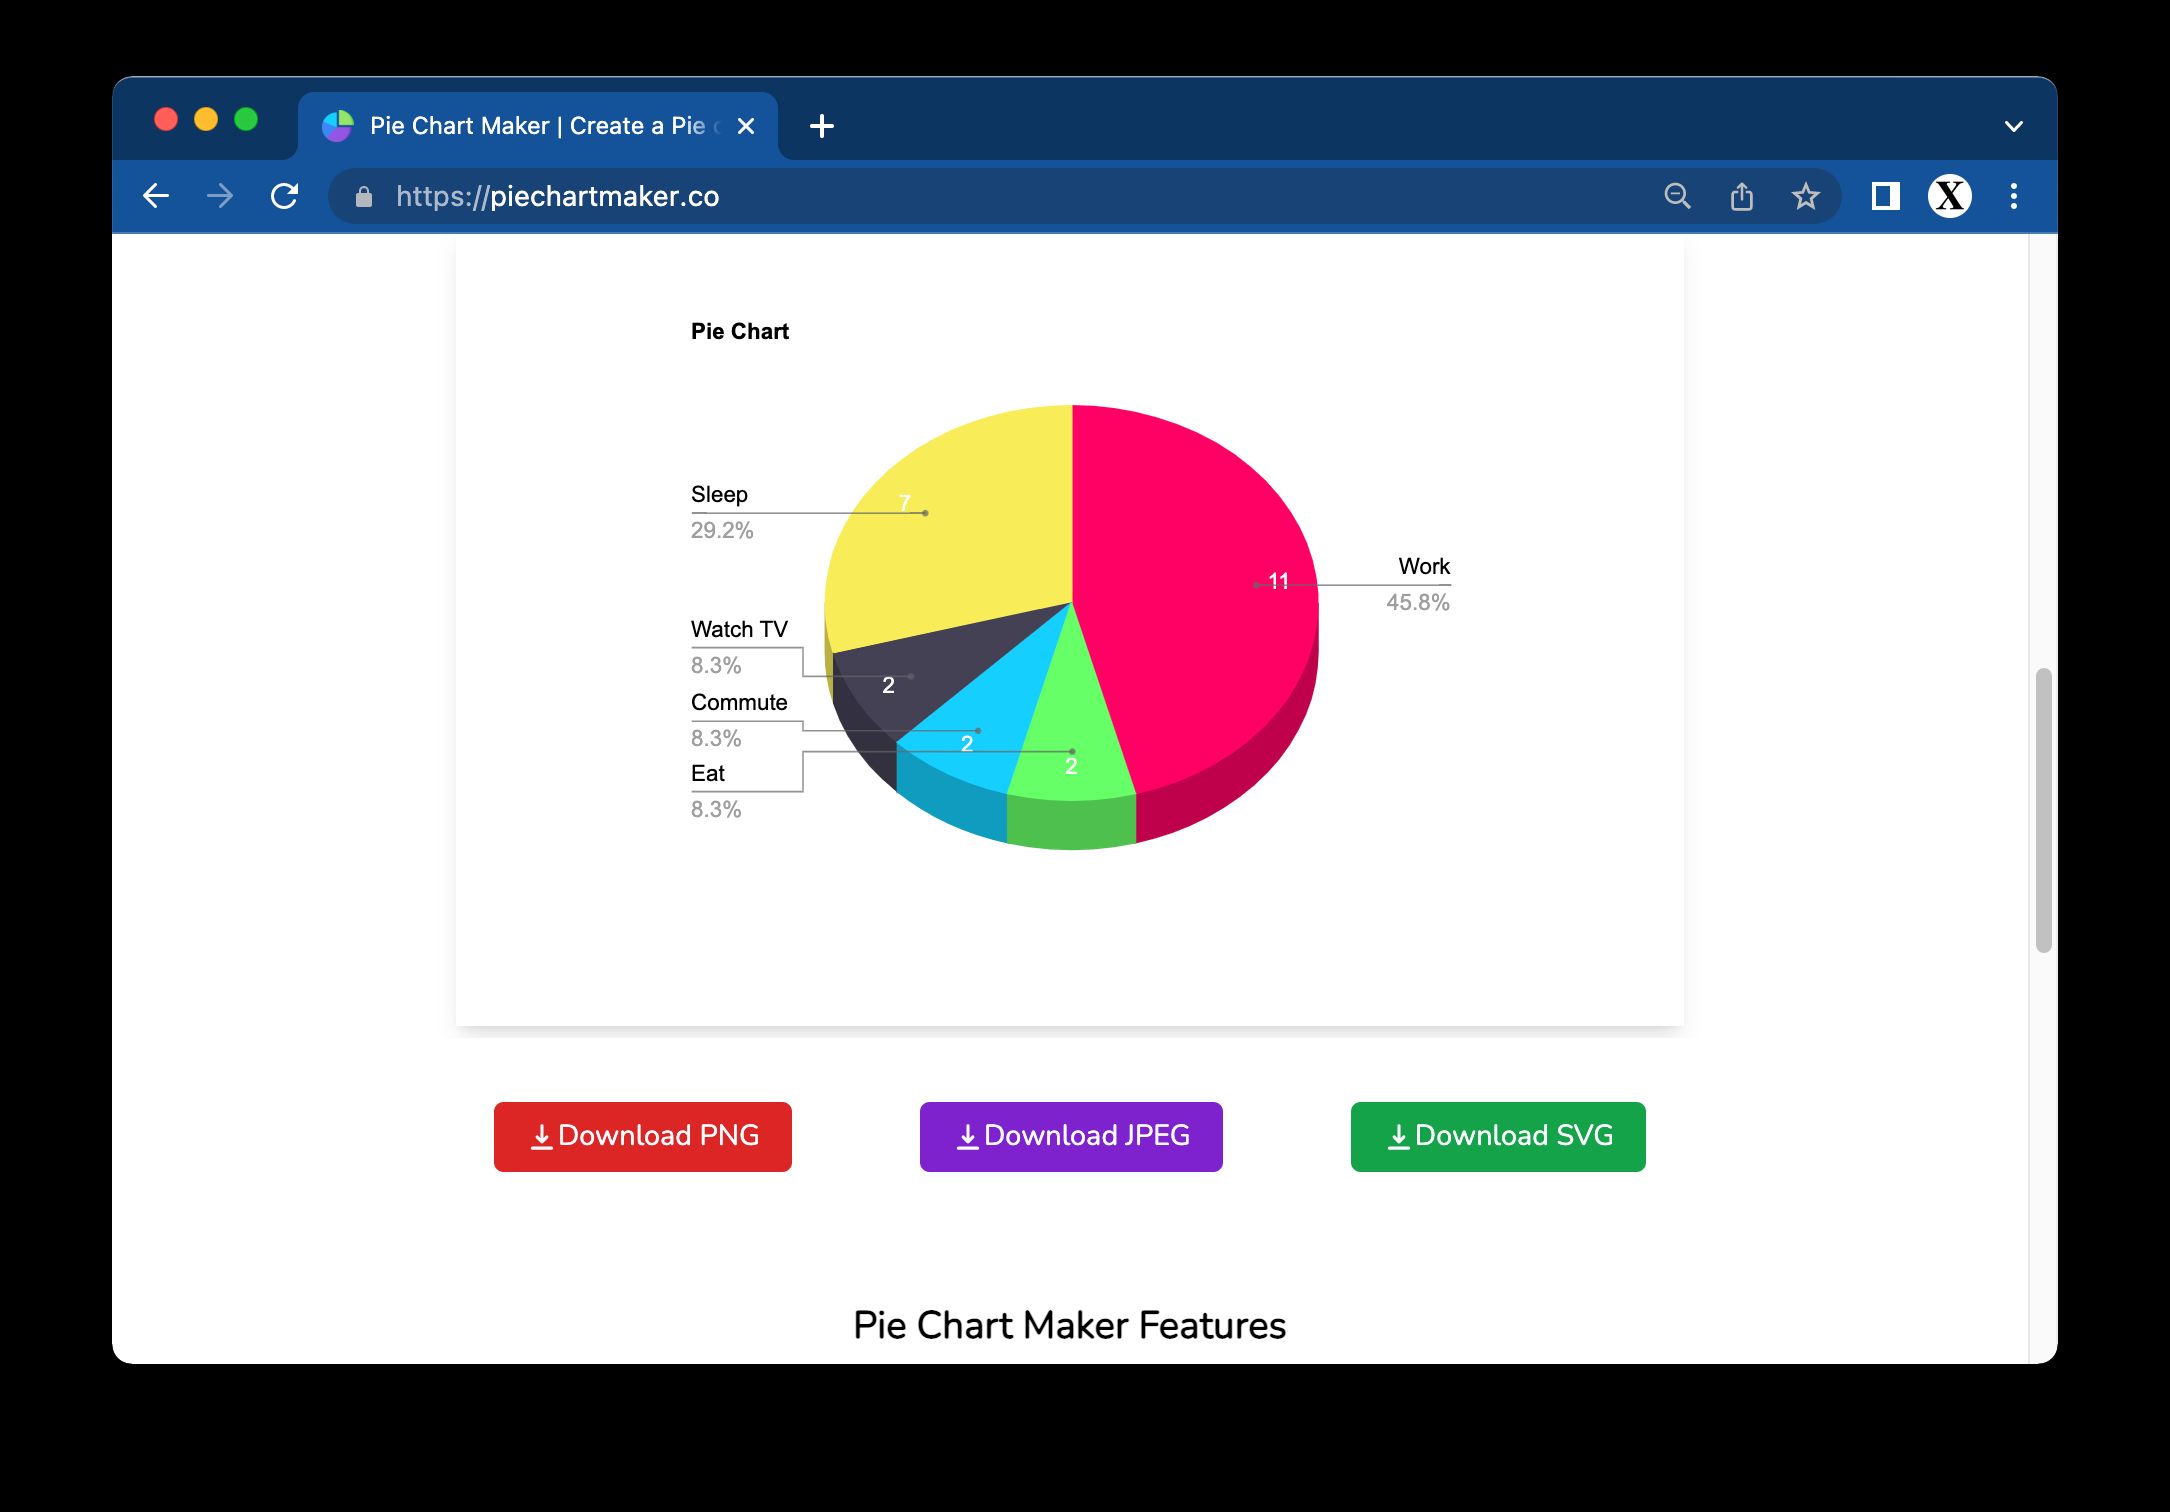Click the lock icon in the address bar

[x=364, y=197]
